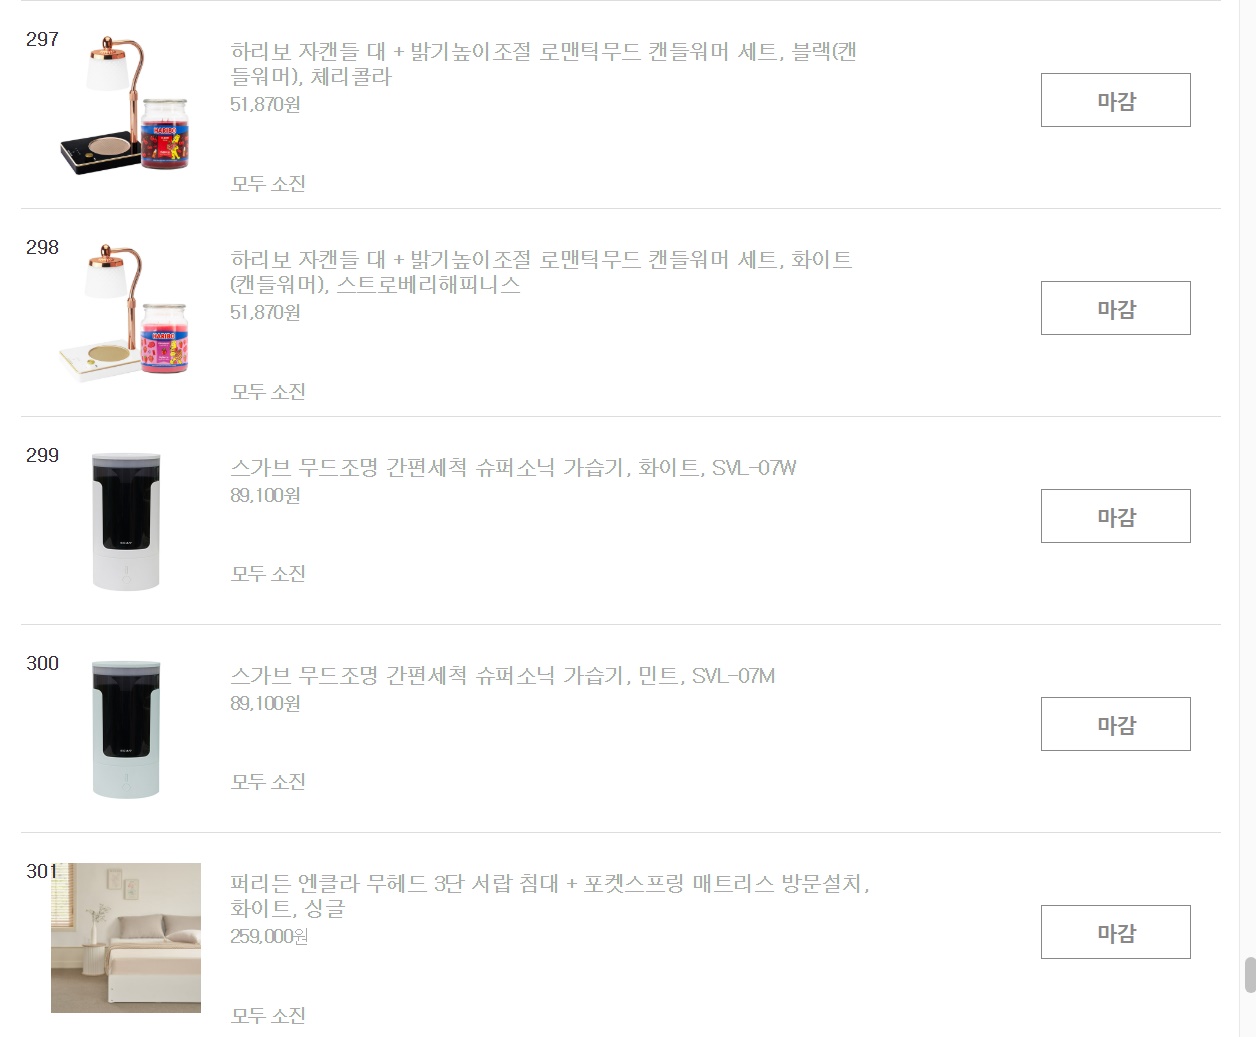Click 마감 button for item 301
The height and width of the screenshot is (1037, 1256).
point(1116,932)
